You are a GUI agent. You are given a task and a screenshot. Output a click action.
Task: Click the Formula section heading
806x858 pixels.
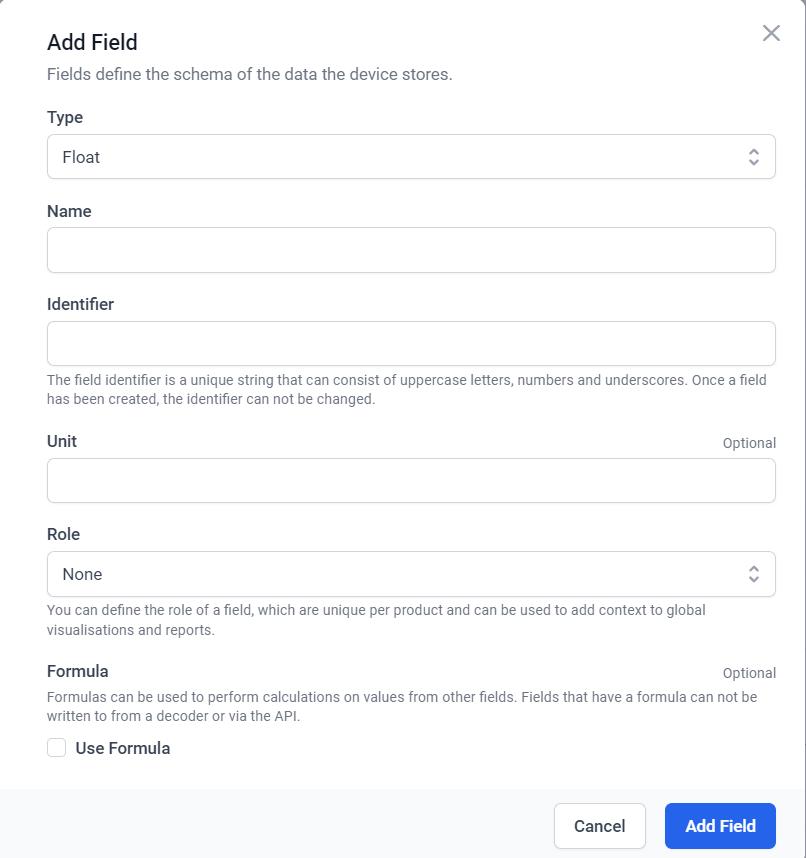77,671
